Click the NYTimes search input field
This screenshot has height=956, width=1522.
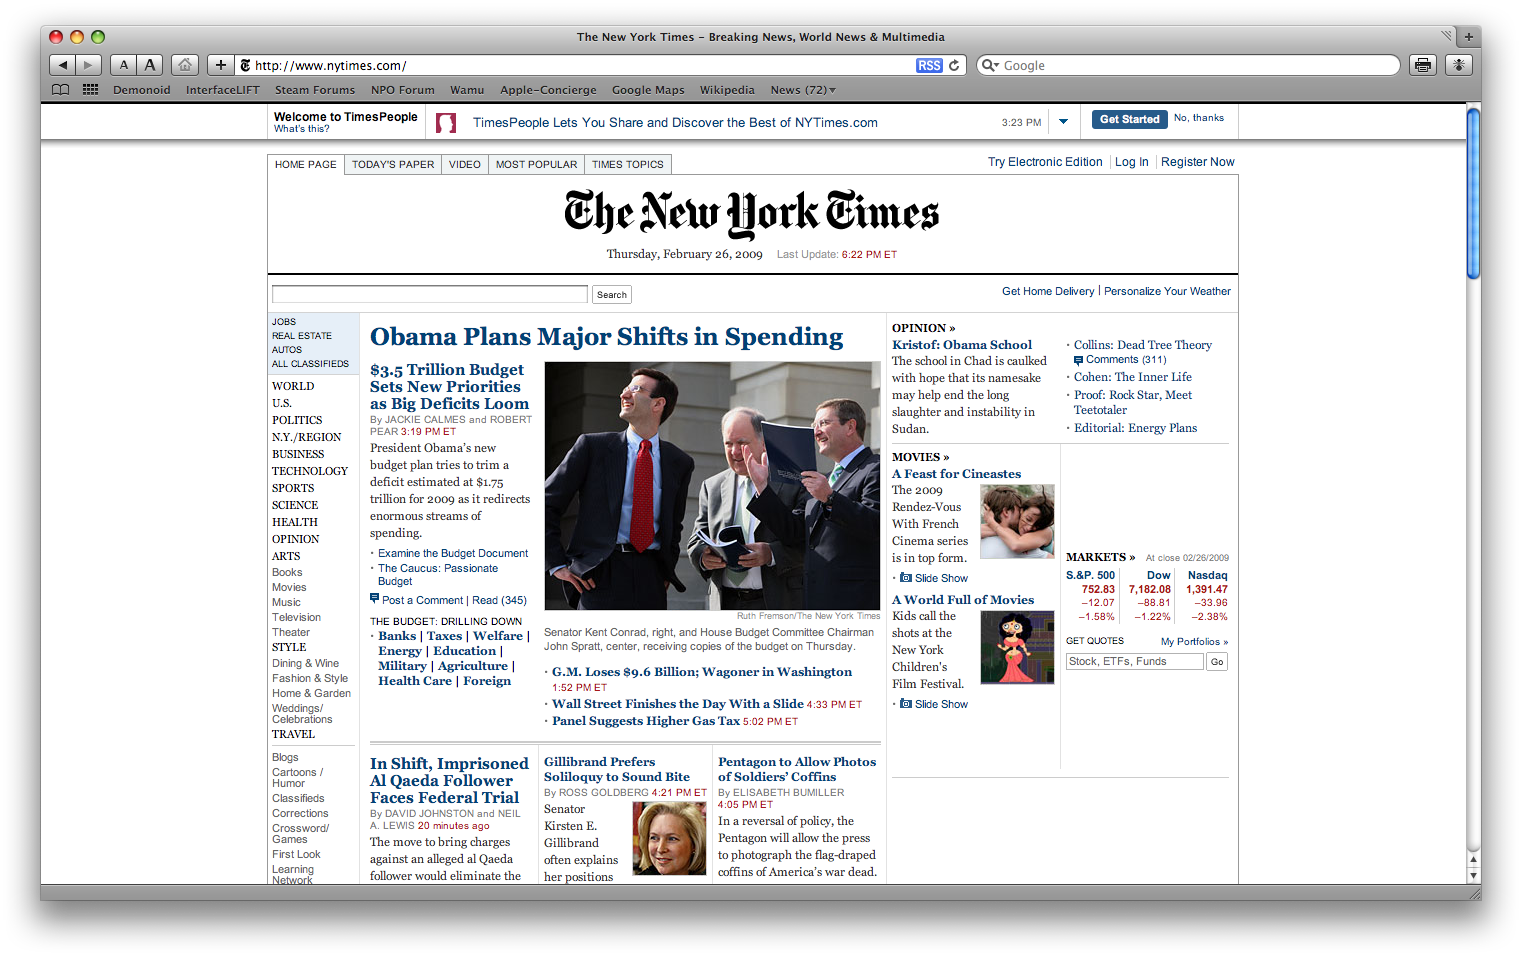[x=430, y=294]
